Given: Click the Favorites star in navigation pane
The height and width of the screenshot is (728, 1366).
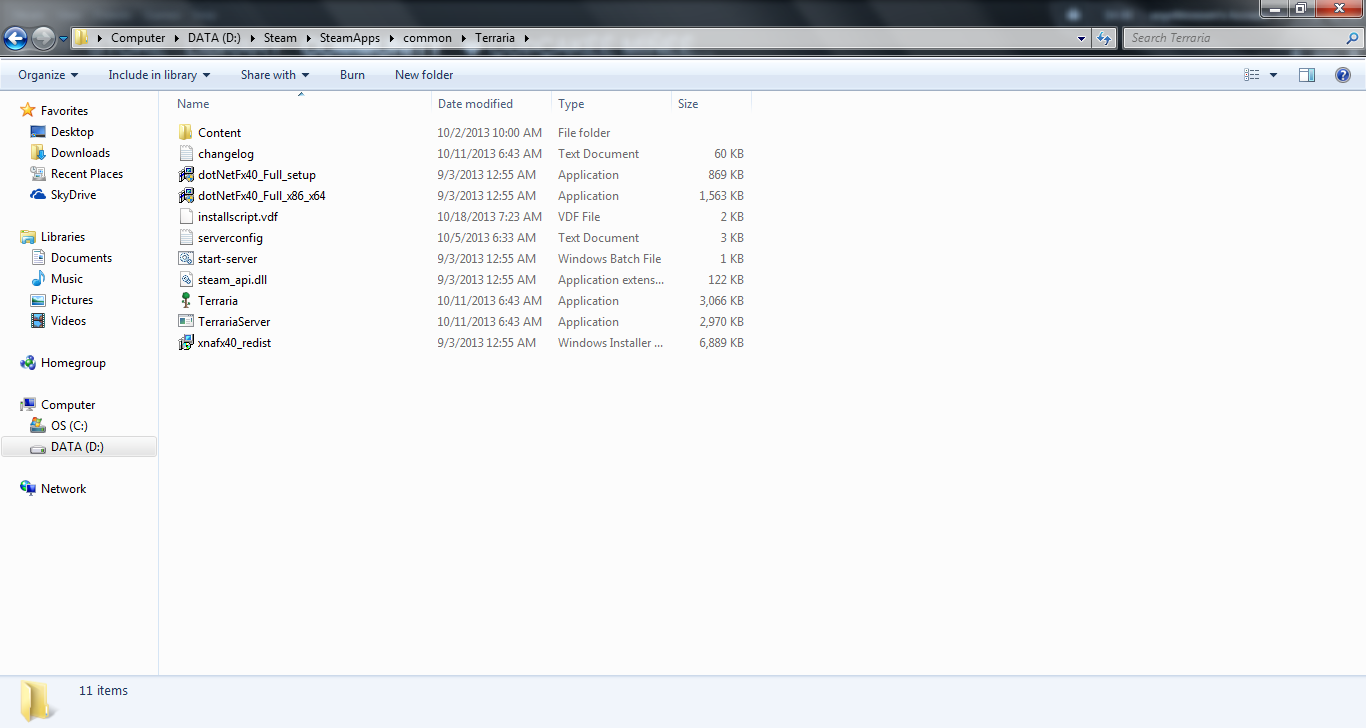Looking at the screenshot, I should (x=28, y=111).
